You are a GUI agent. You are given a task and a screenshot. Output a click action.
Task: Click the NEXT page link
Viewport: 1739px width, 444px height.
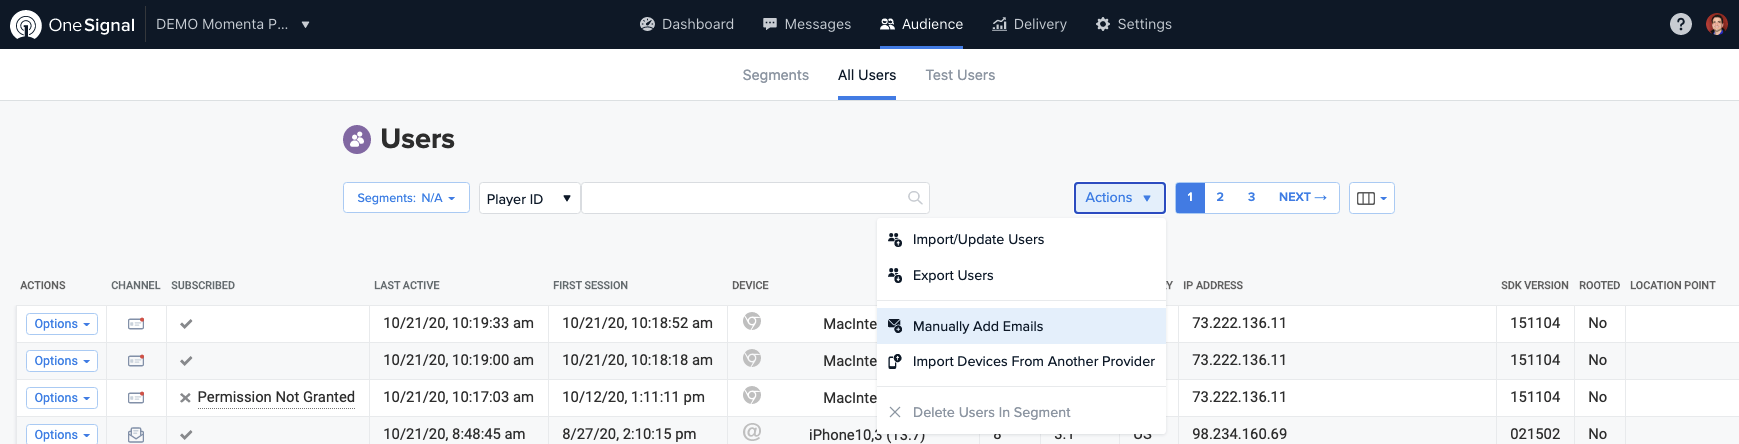[x=1302, y=197]
